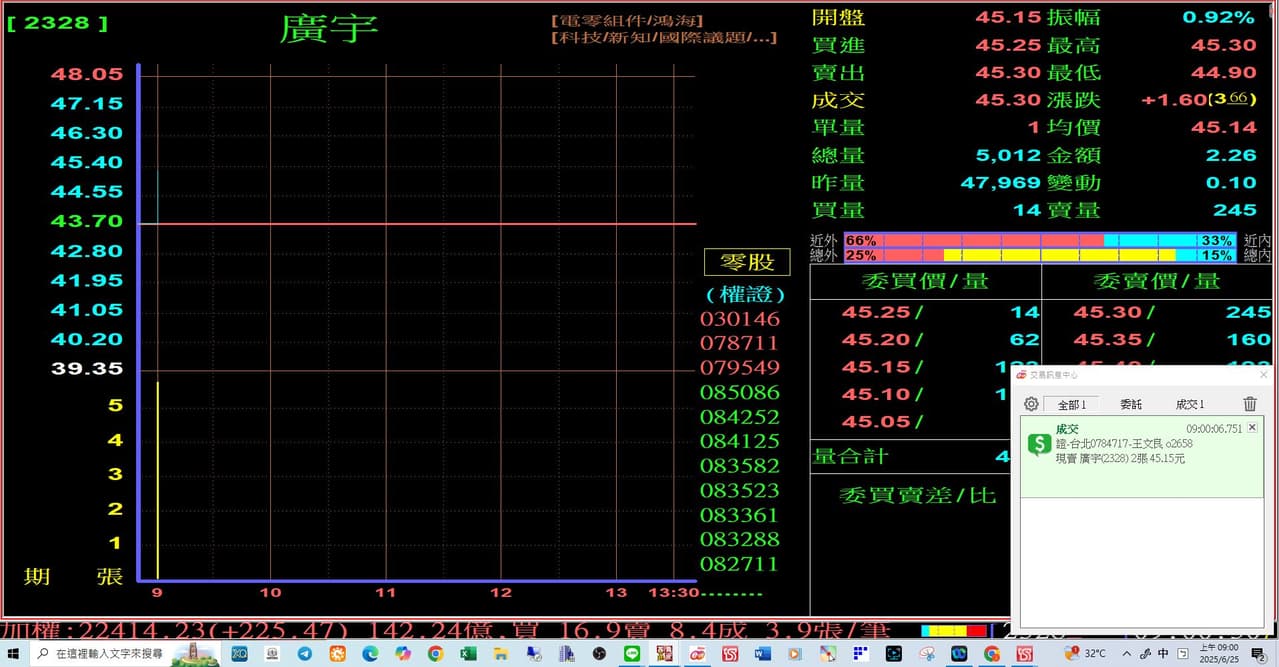1279x667 pixels.
Task: Click the 委買價/量 column header
Action: [925, 281]
